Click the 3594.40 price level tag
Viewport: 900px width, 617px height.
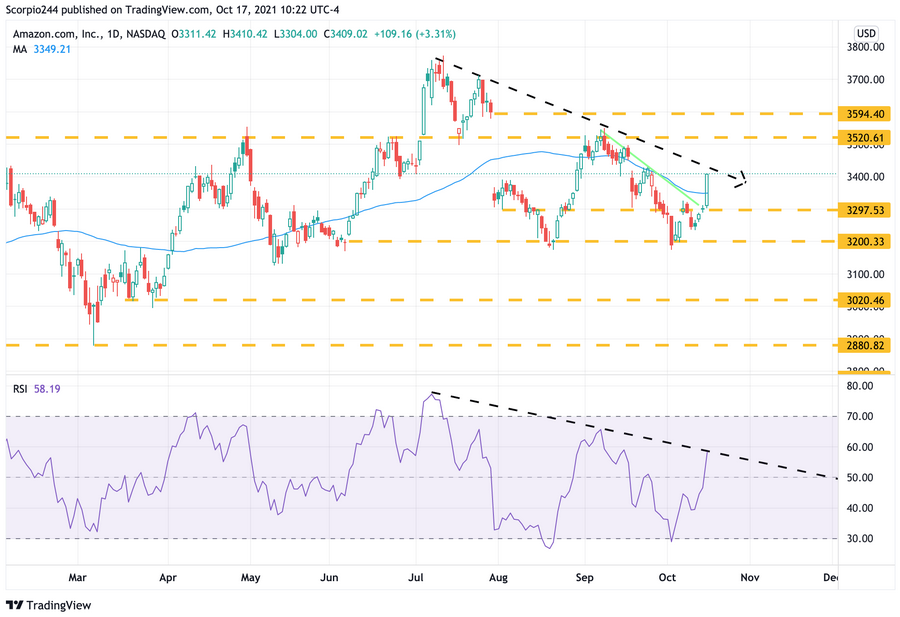pos(864,114)
